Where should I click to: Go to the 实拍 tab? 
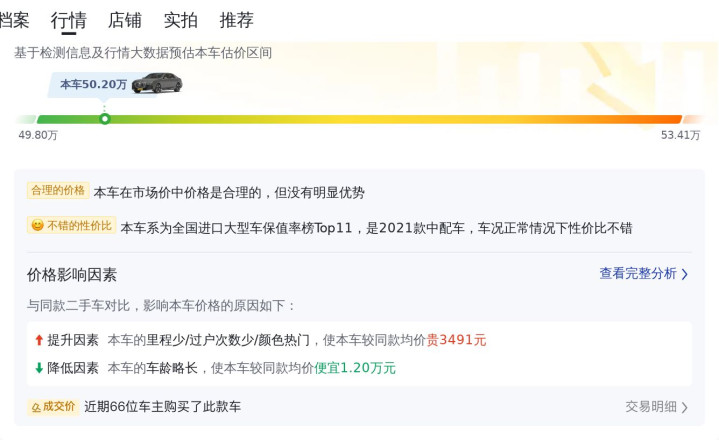(181, 20)
